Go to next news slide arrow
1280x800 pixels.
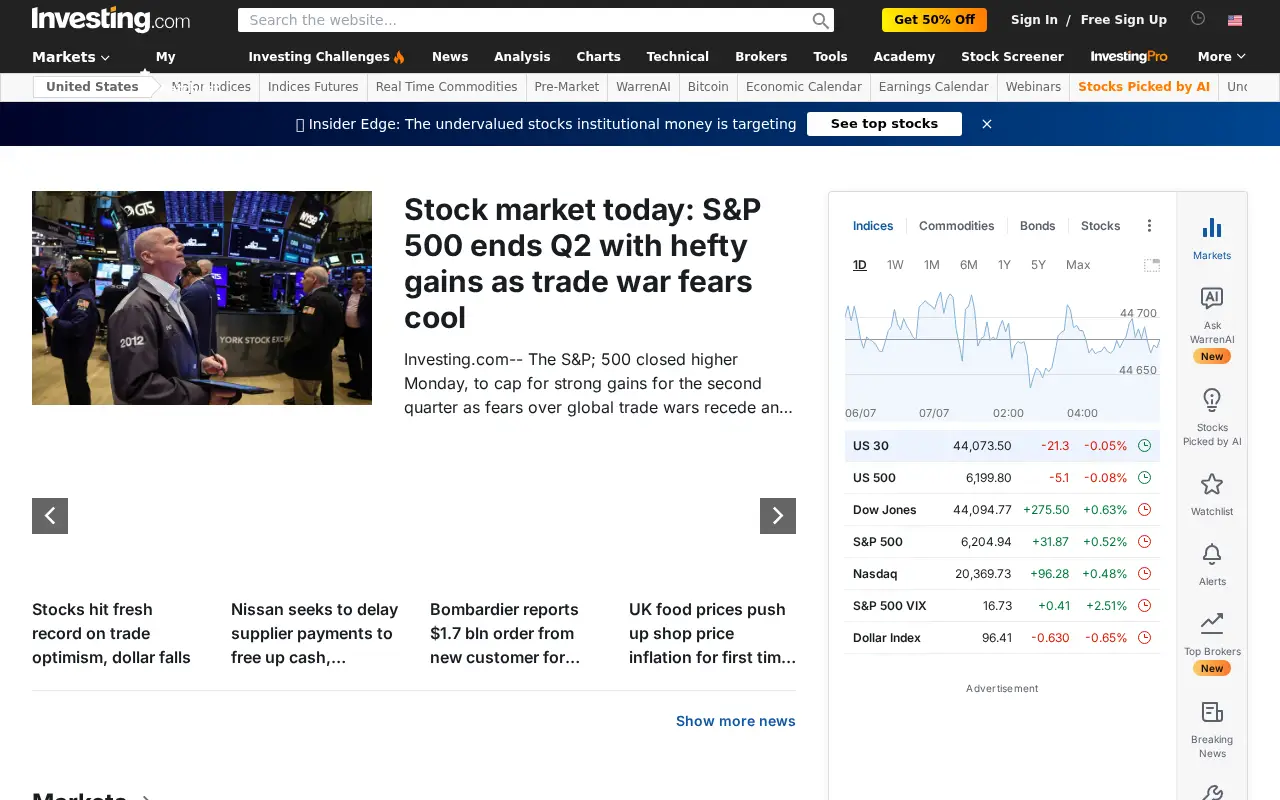[778, 516]
